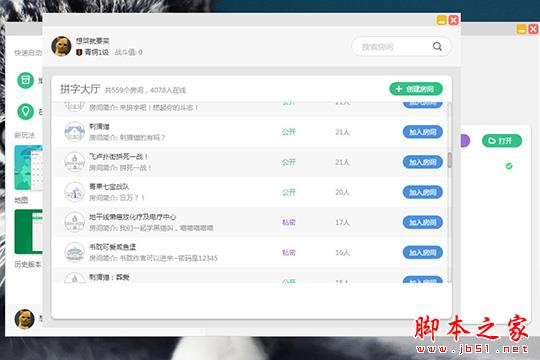The height and width of the screenshot is (360, 540).
Task: Join the 青果七宝战队 room
Action: click(423, 192)
